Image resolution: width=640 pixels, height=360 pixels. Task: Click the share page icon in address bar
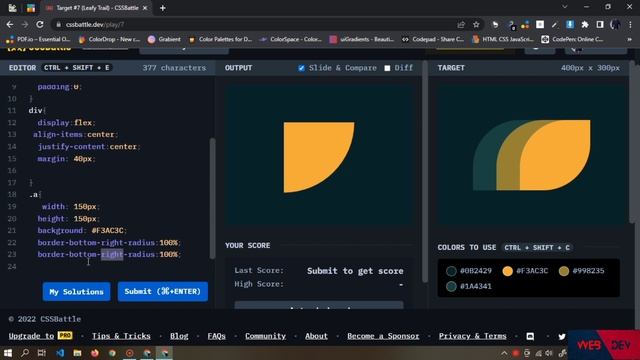(461, 24)
